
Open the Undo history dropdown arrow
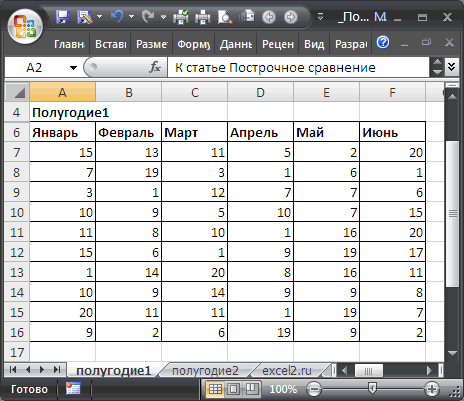click(132, 16)
